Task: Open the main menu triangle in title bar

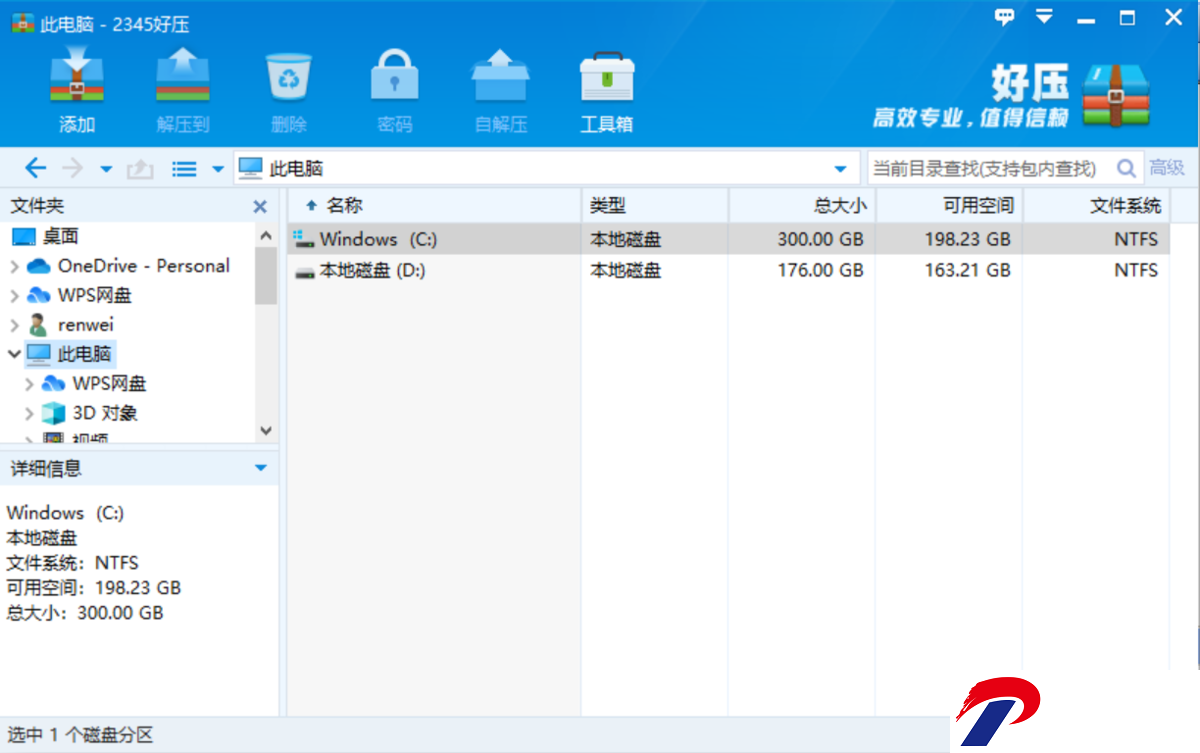Action: tap(1044, 17)
